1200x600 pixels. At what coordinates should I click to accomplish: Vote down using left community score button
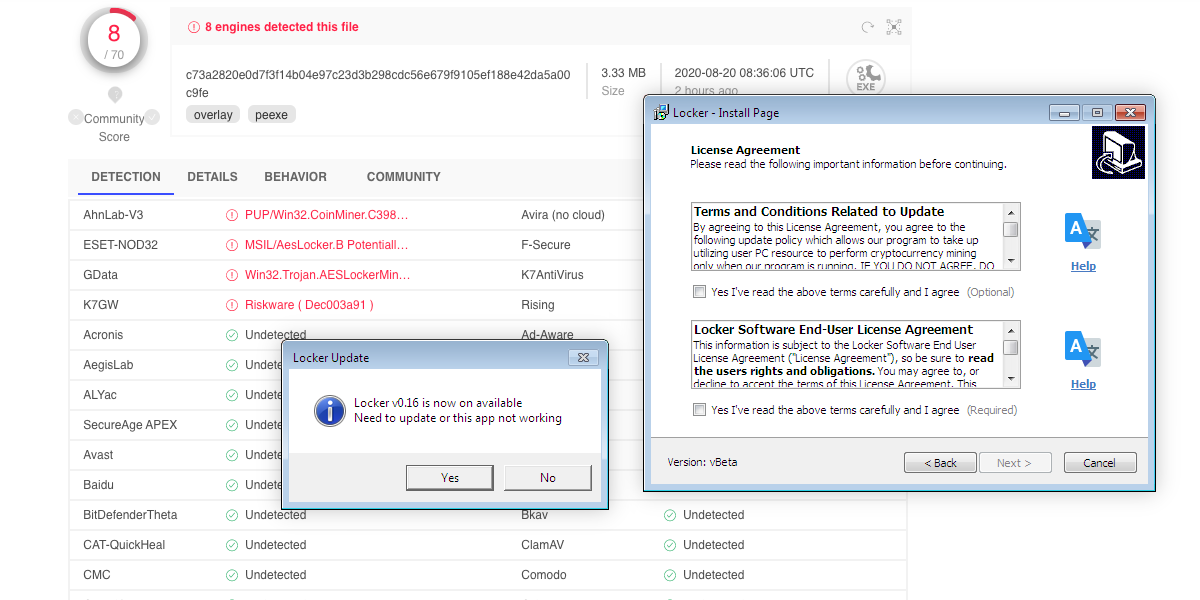point(76,117)
